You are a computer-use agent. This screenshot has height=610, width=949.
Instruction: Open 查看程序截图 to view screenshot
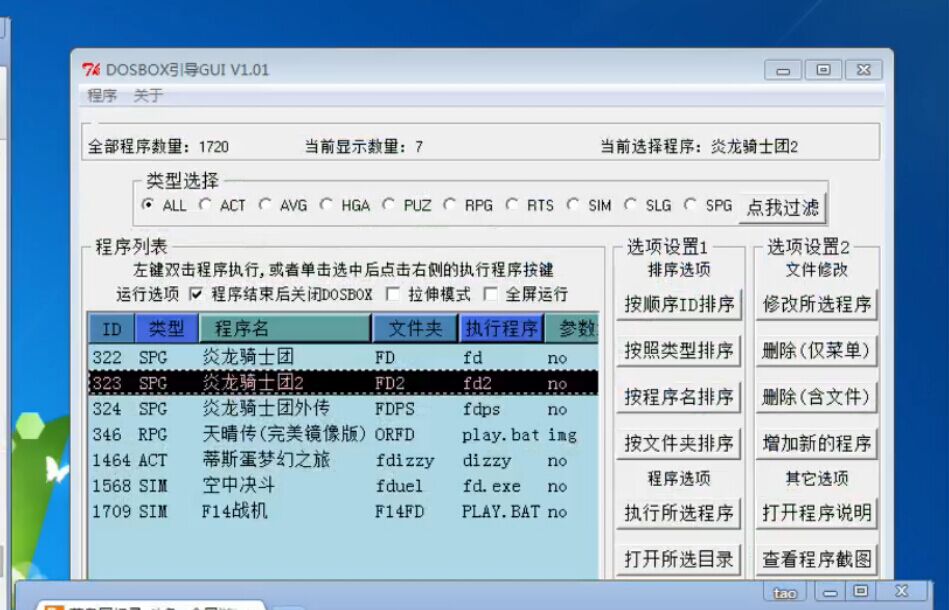[x=816, y=559]
